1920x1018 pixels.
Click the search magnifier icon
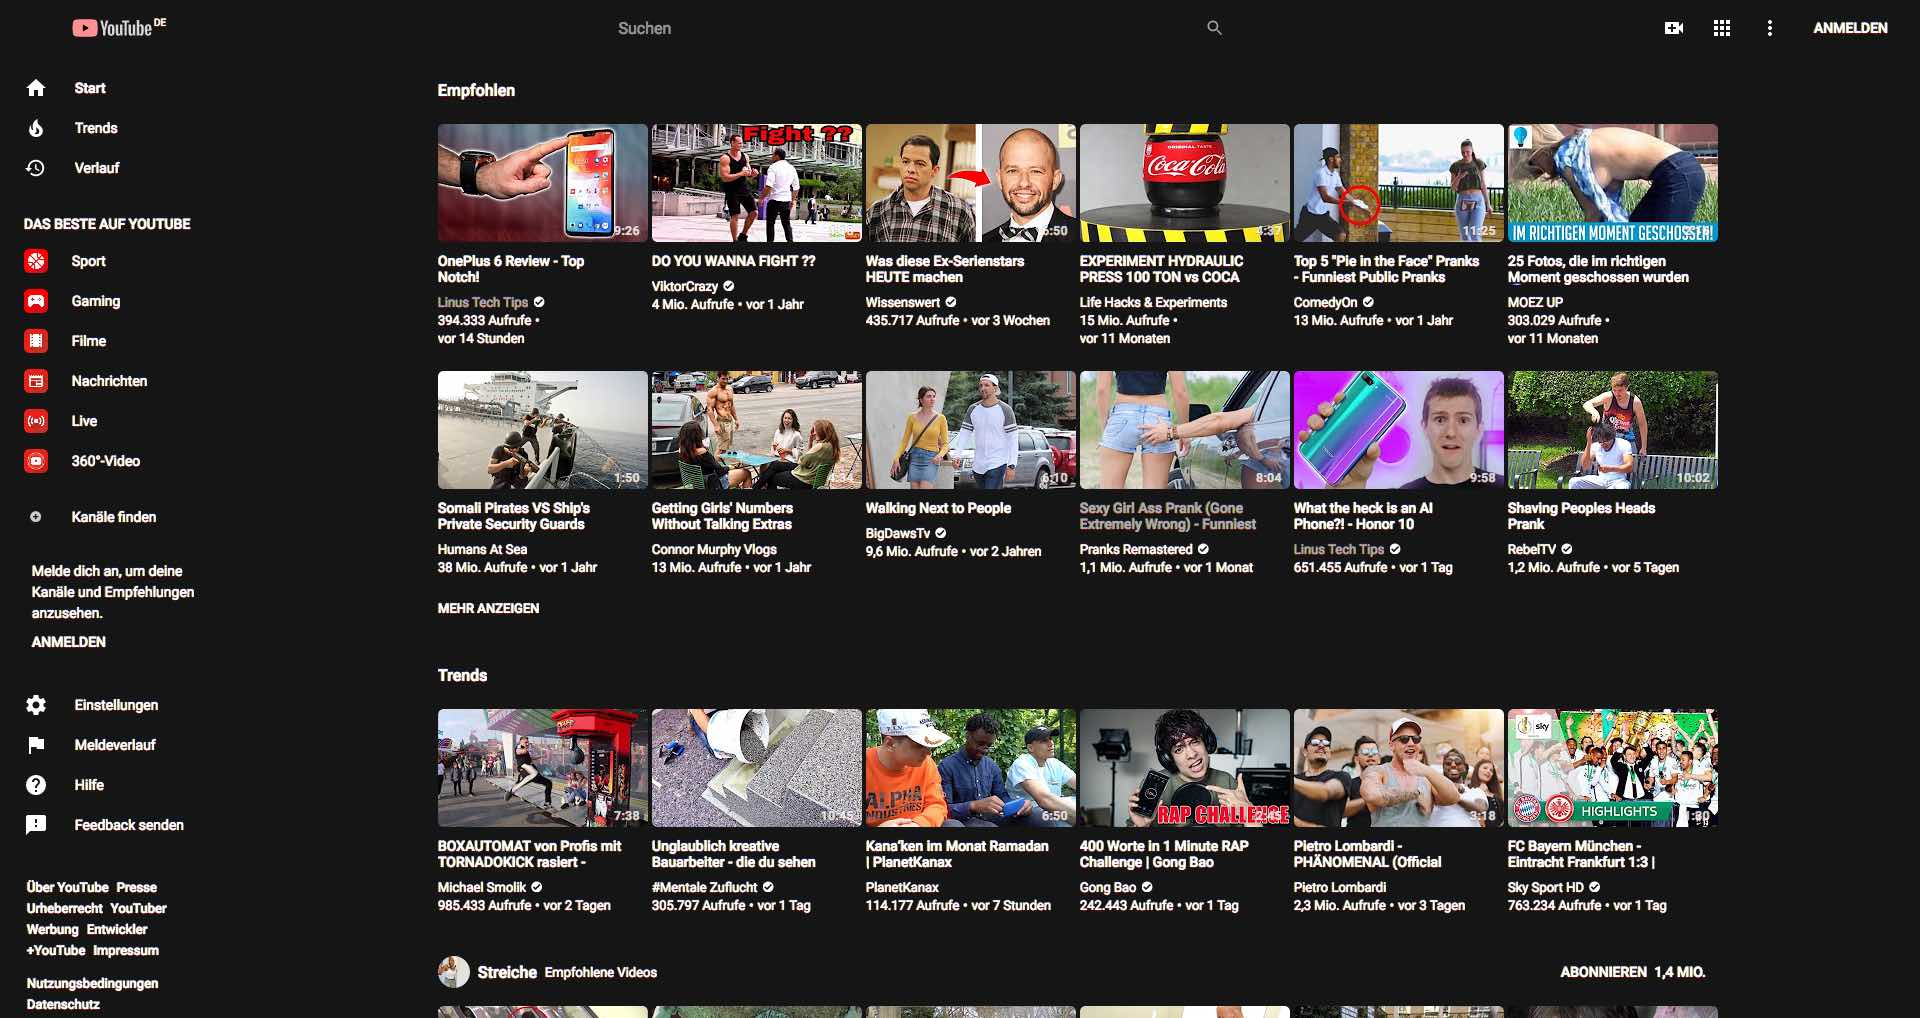(1214, 28)
